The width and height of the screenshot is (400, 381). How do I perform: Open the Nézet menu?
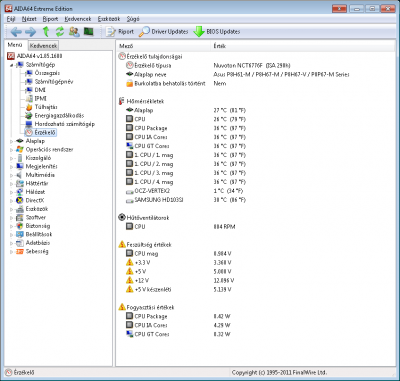(29, 19)
